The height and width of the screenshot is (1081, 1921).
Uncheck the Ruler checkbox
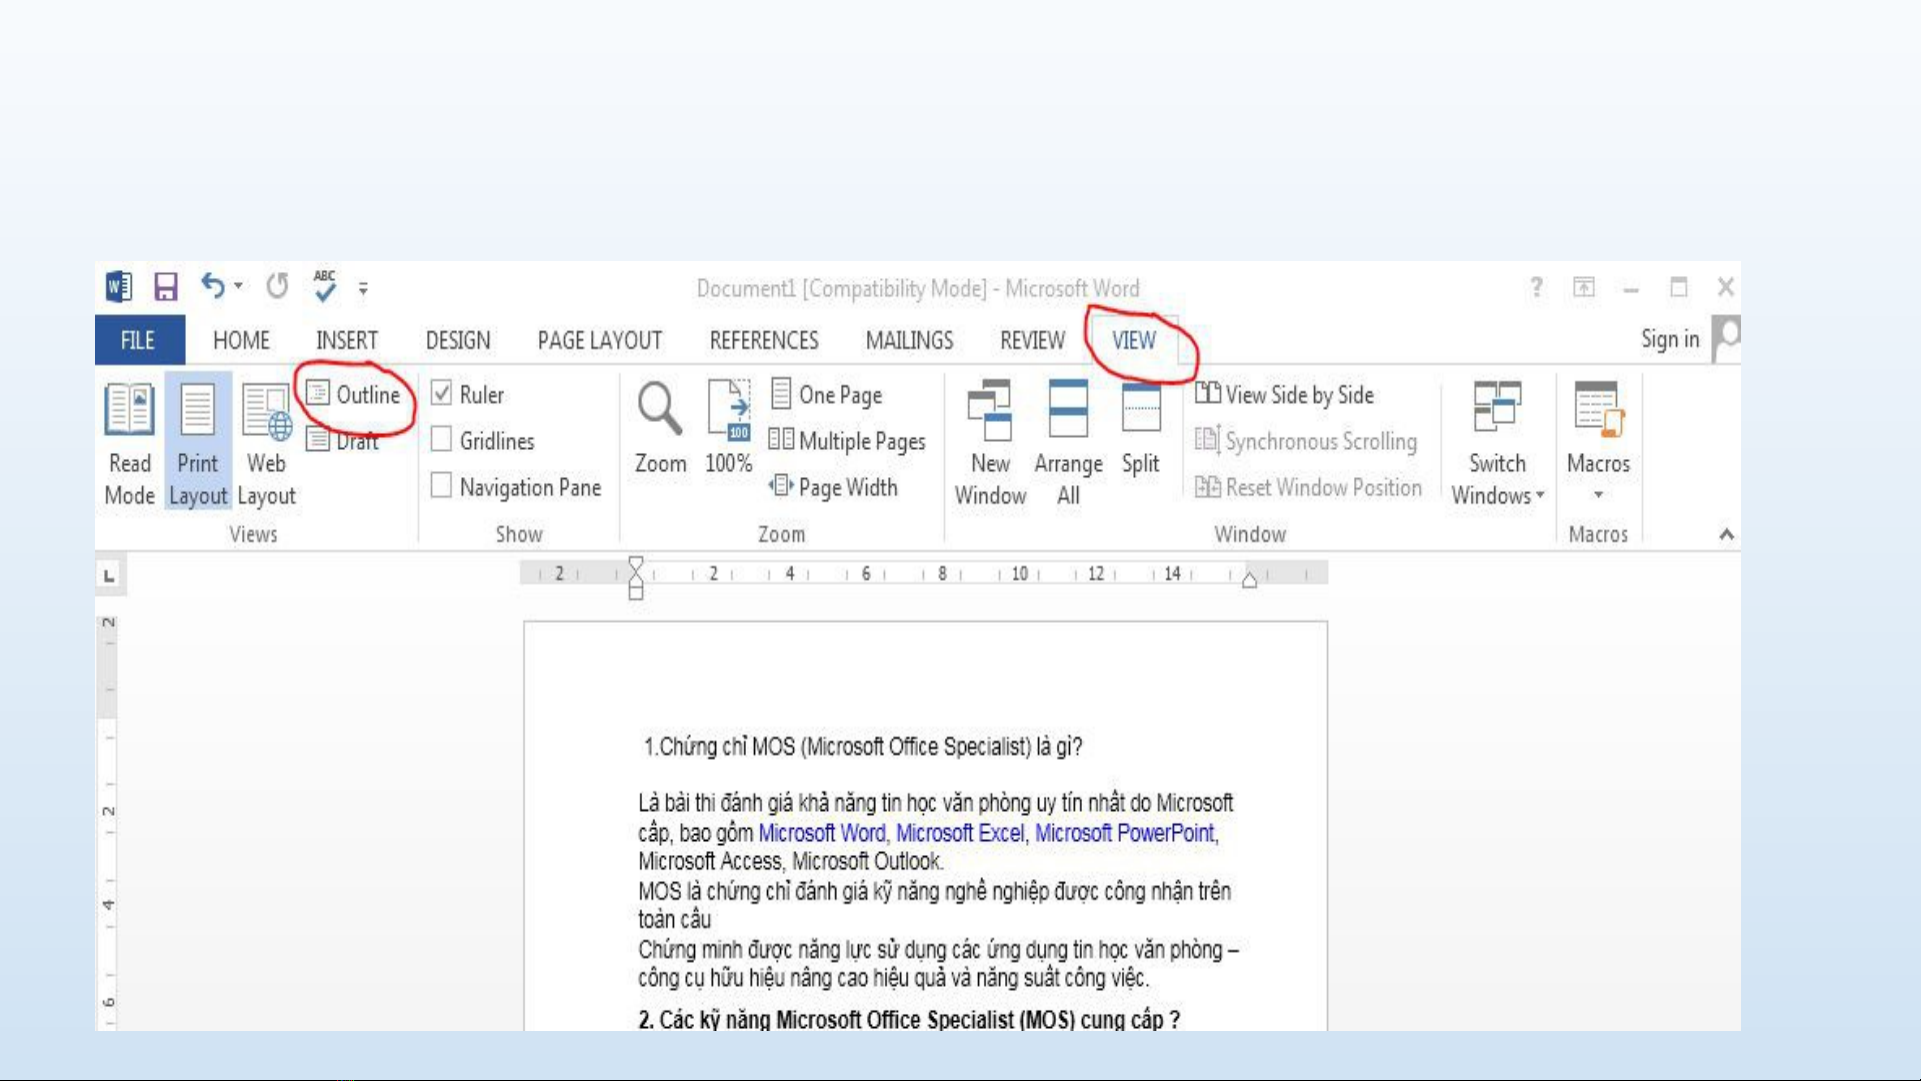(x=441, y=393)
